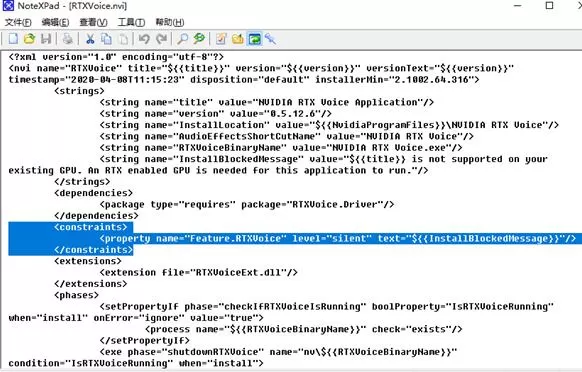Click the </strings> closing tag
The image size is (582, 372).
[x=82, y=182]
